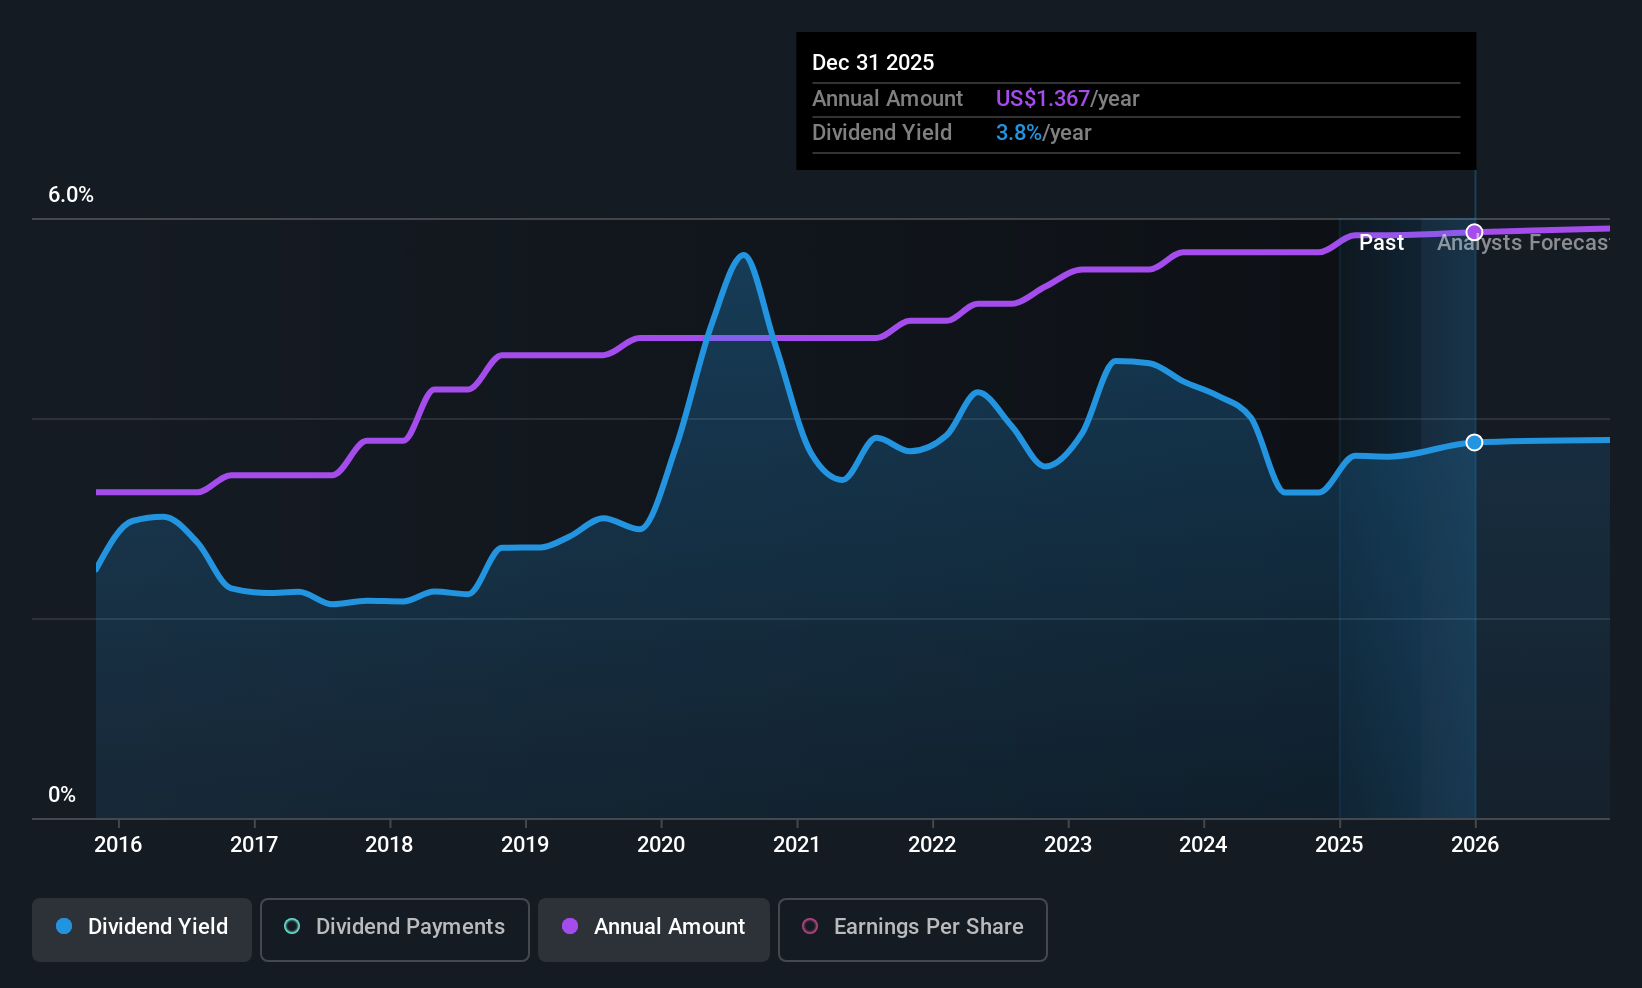Click the purple Annual Amount data point marker
The image size is (1642, 988).
tap(1474, 232)
